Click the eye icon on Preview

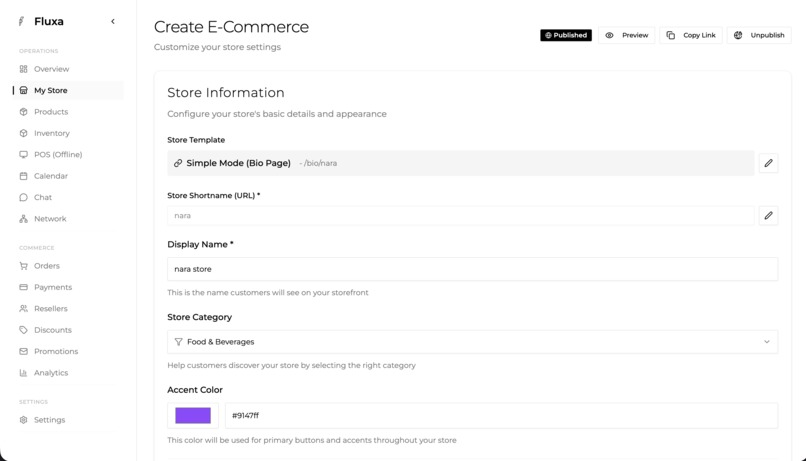[609, 35]
